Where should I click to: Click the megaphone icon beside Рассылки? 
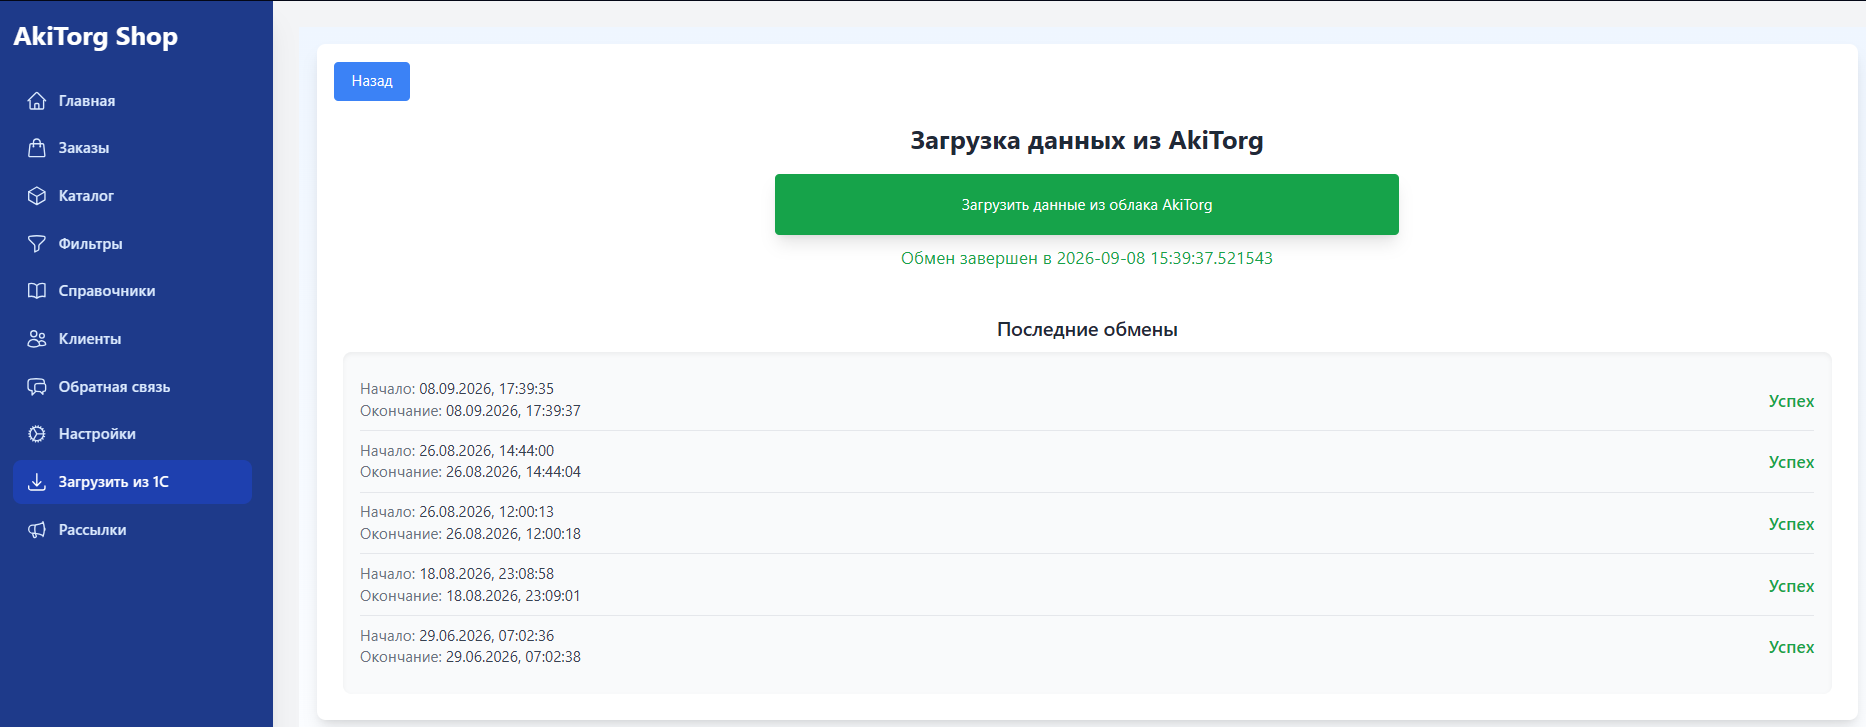(37, 530)
